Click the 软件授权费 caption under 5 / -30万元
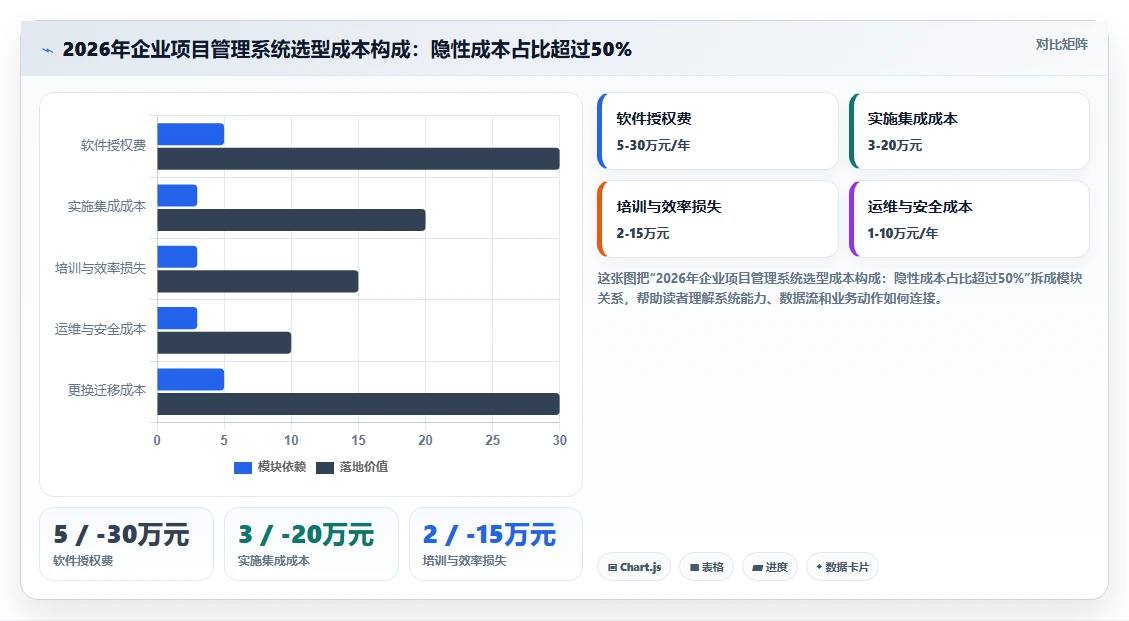 [x=83, y=560]
